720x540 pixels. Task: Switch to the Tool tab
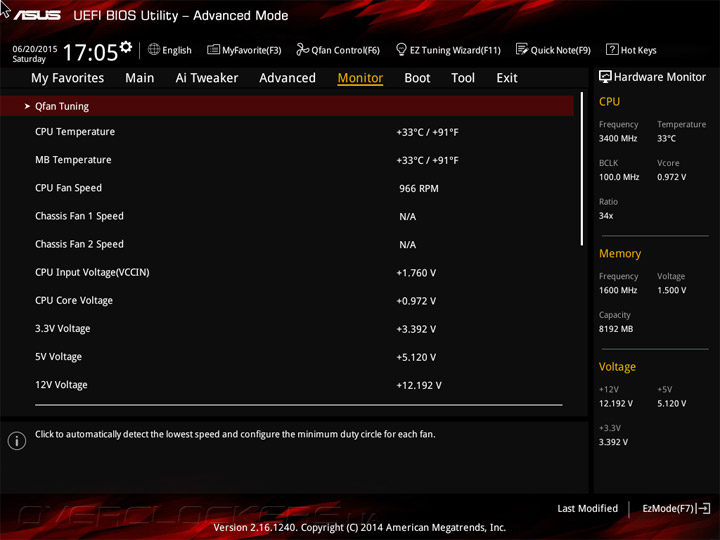[463, 78]
